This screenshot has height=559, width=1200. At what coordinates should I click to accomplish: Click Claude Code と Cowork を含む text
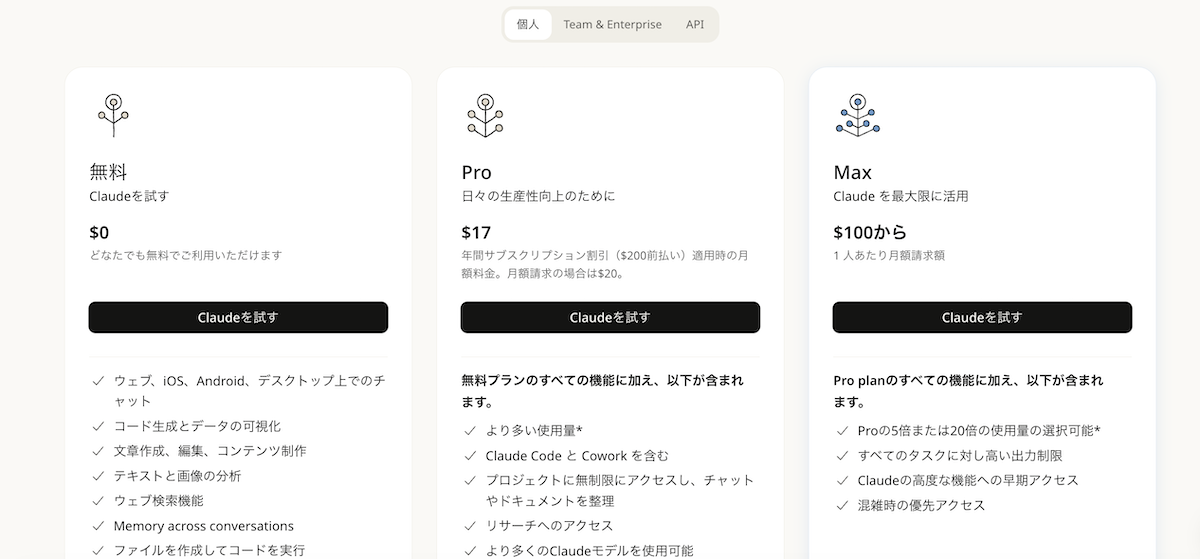577,456
